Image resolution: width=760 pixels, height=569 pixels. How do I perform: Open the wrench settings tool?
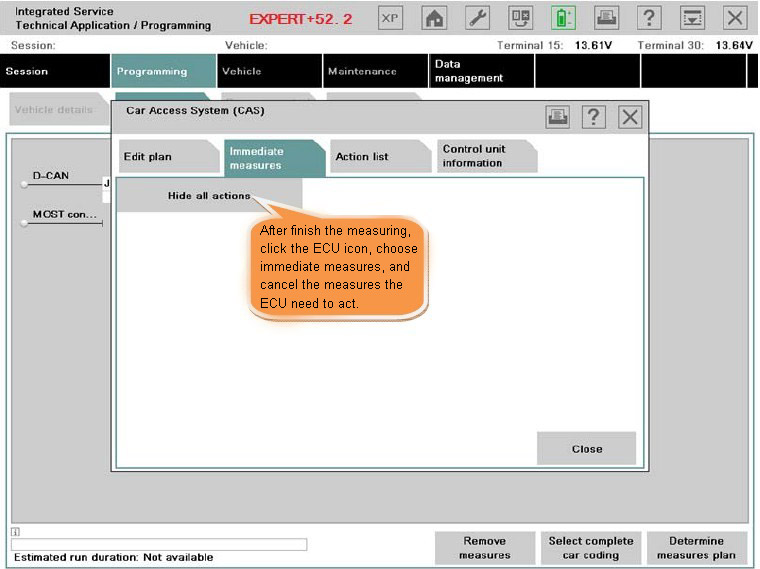click(478, 18)
